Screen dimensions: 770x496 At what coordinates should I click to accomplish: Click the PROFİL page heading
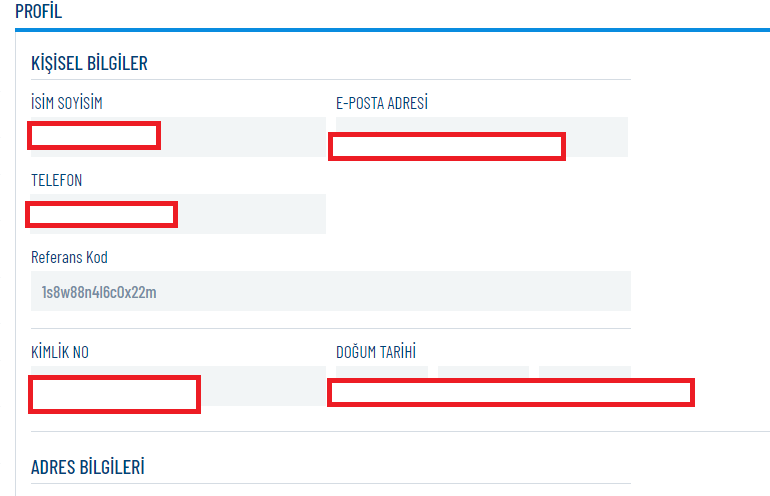click(x=39, y=11)
